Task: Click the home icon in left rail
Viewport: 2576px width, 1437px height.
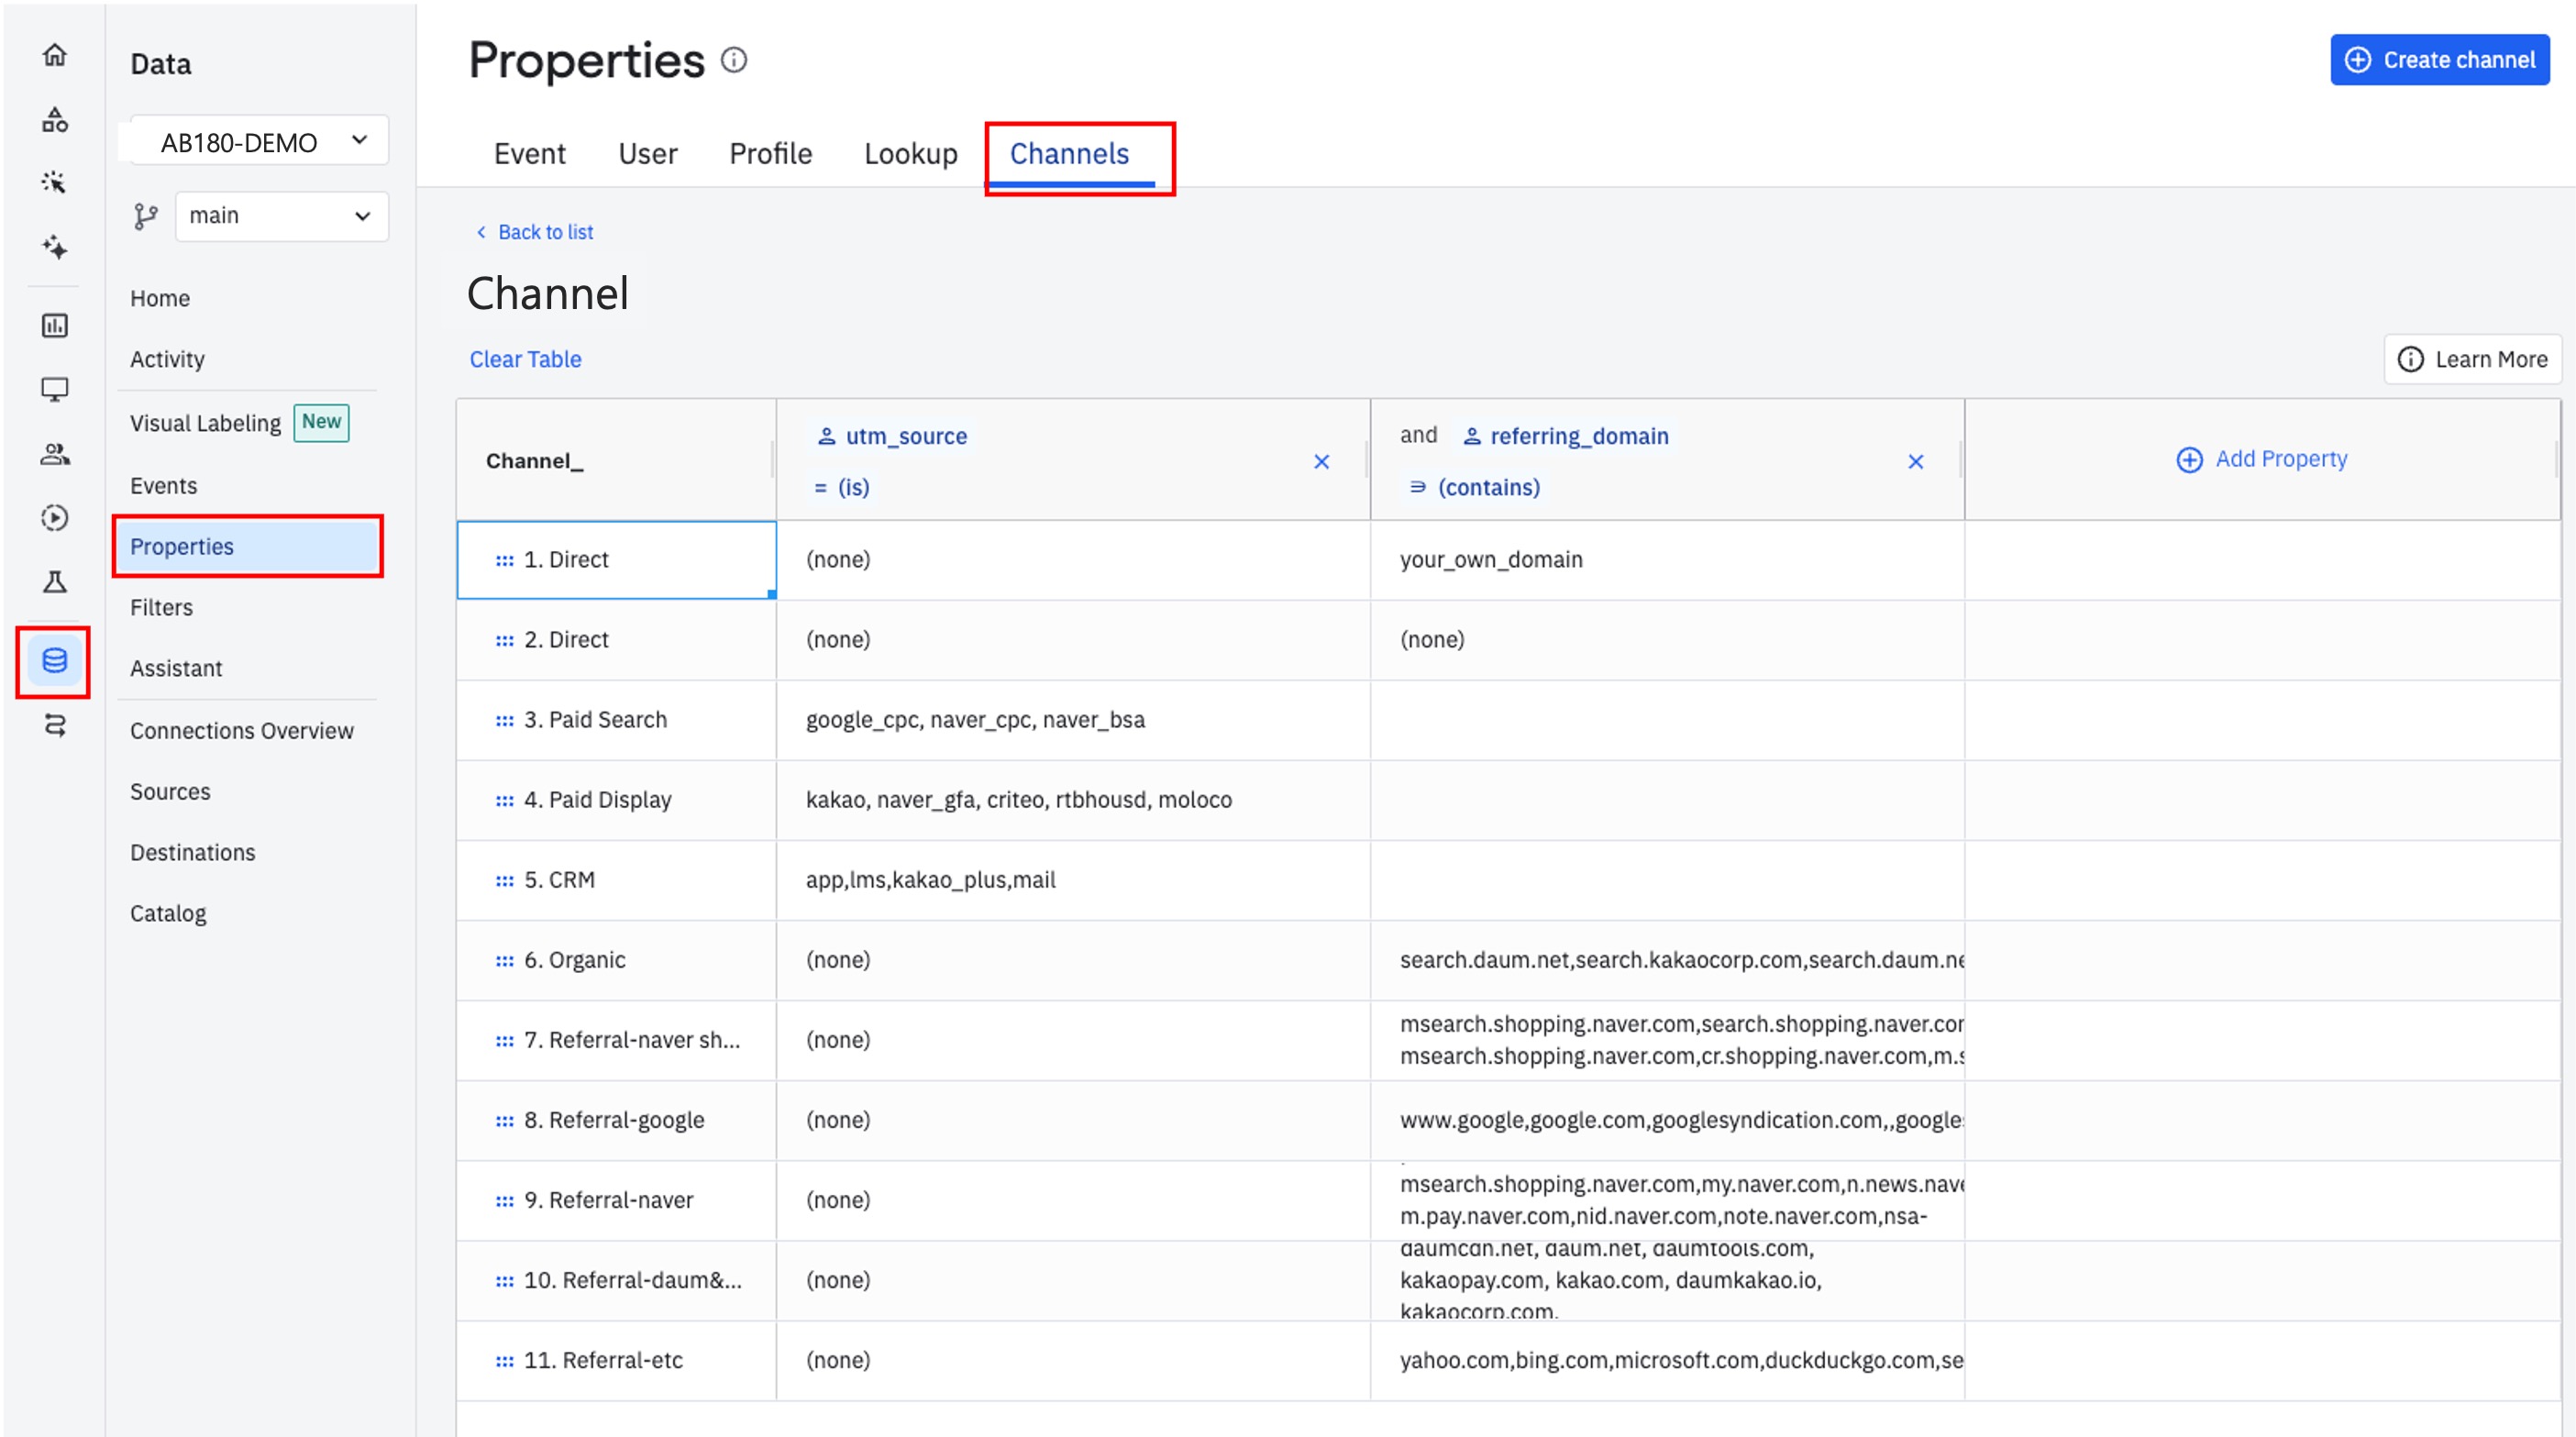Action: pos(55,55)
